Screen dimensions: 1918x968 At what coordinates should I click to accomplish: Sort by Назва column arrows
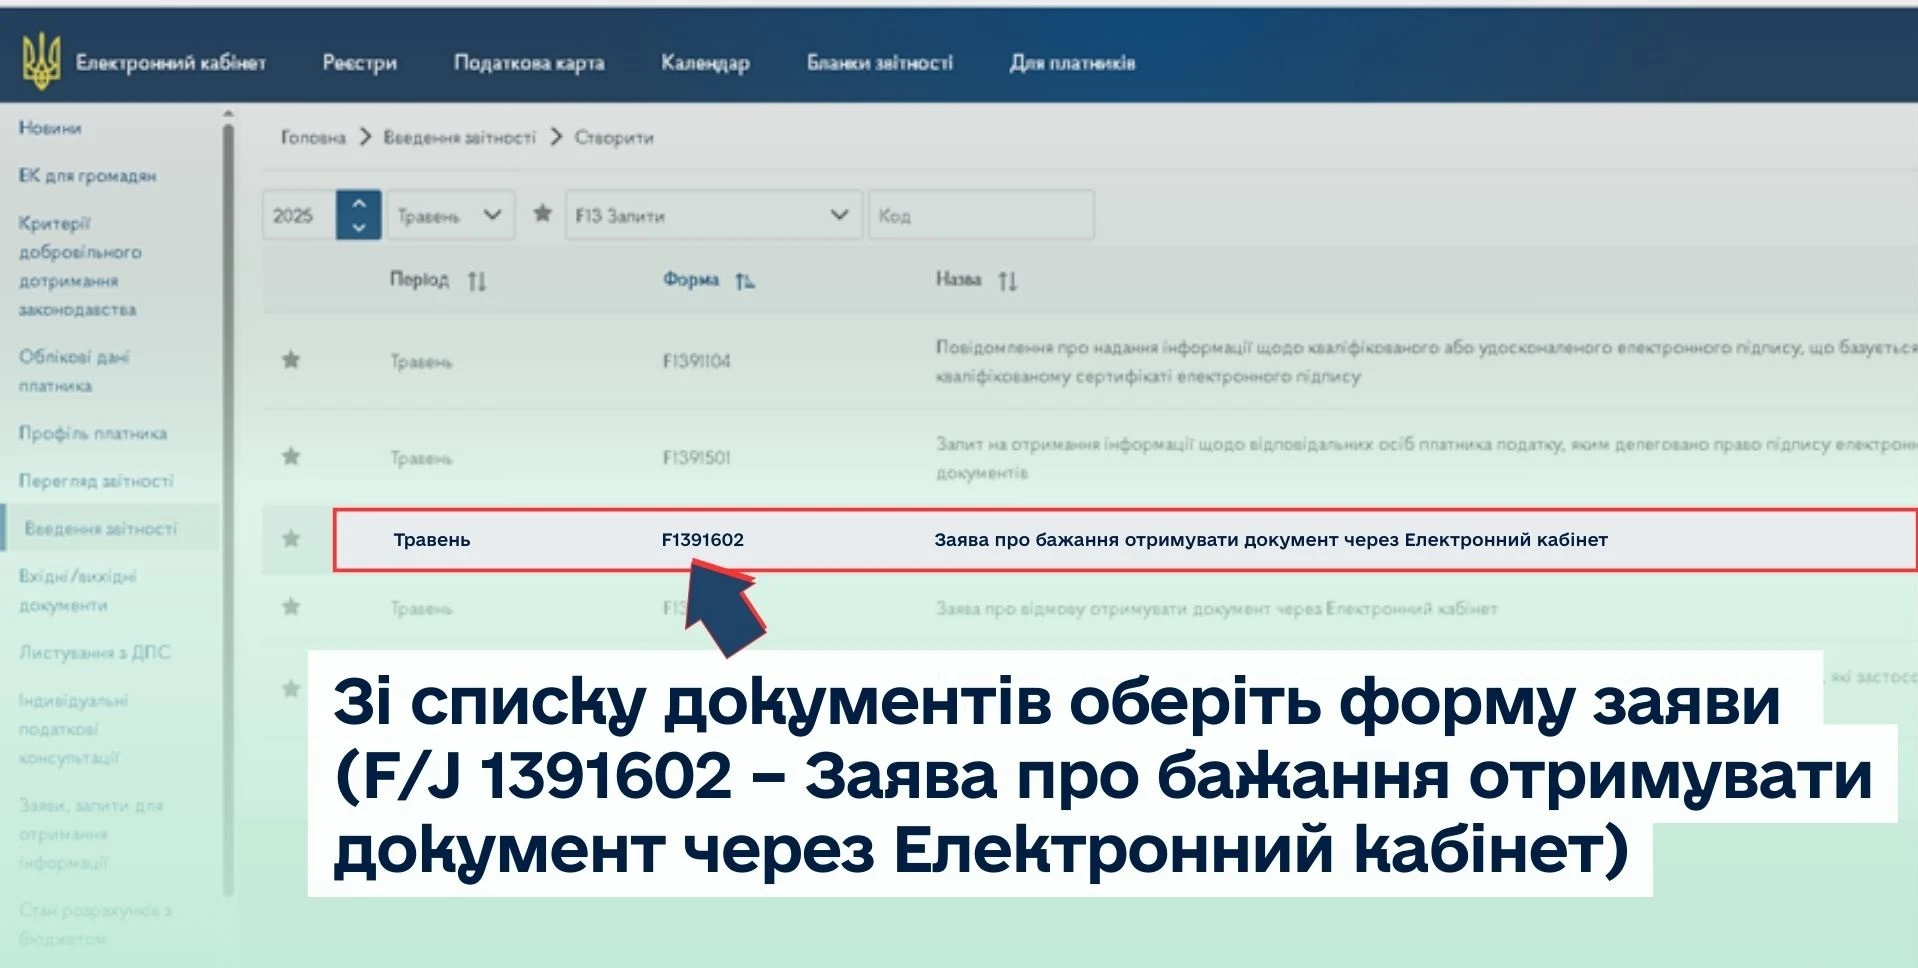tap(1007, 281)
